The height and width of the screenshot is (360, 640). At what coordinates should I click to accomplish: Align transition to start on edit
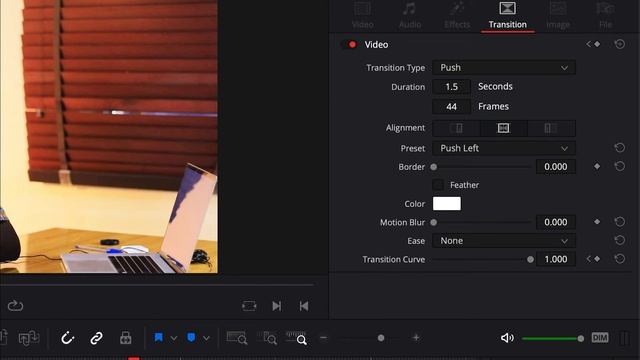pyautogui.click(x=551, y=128)
